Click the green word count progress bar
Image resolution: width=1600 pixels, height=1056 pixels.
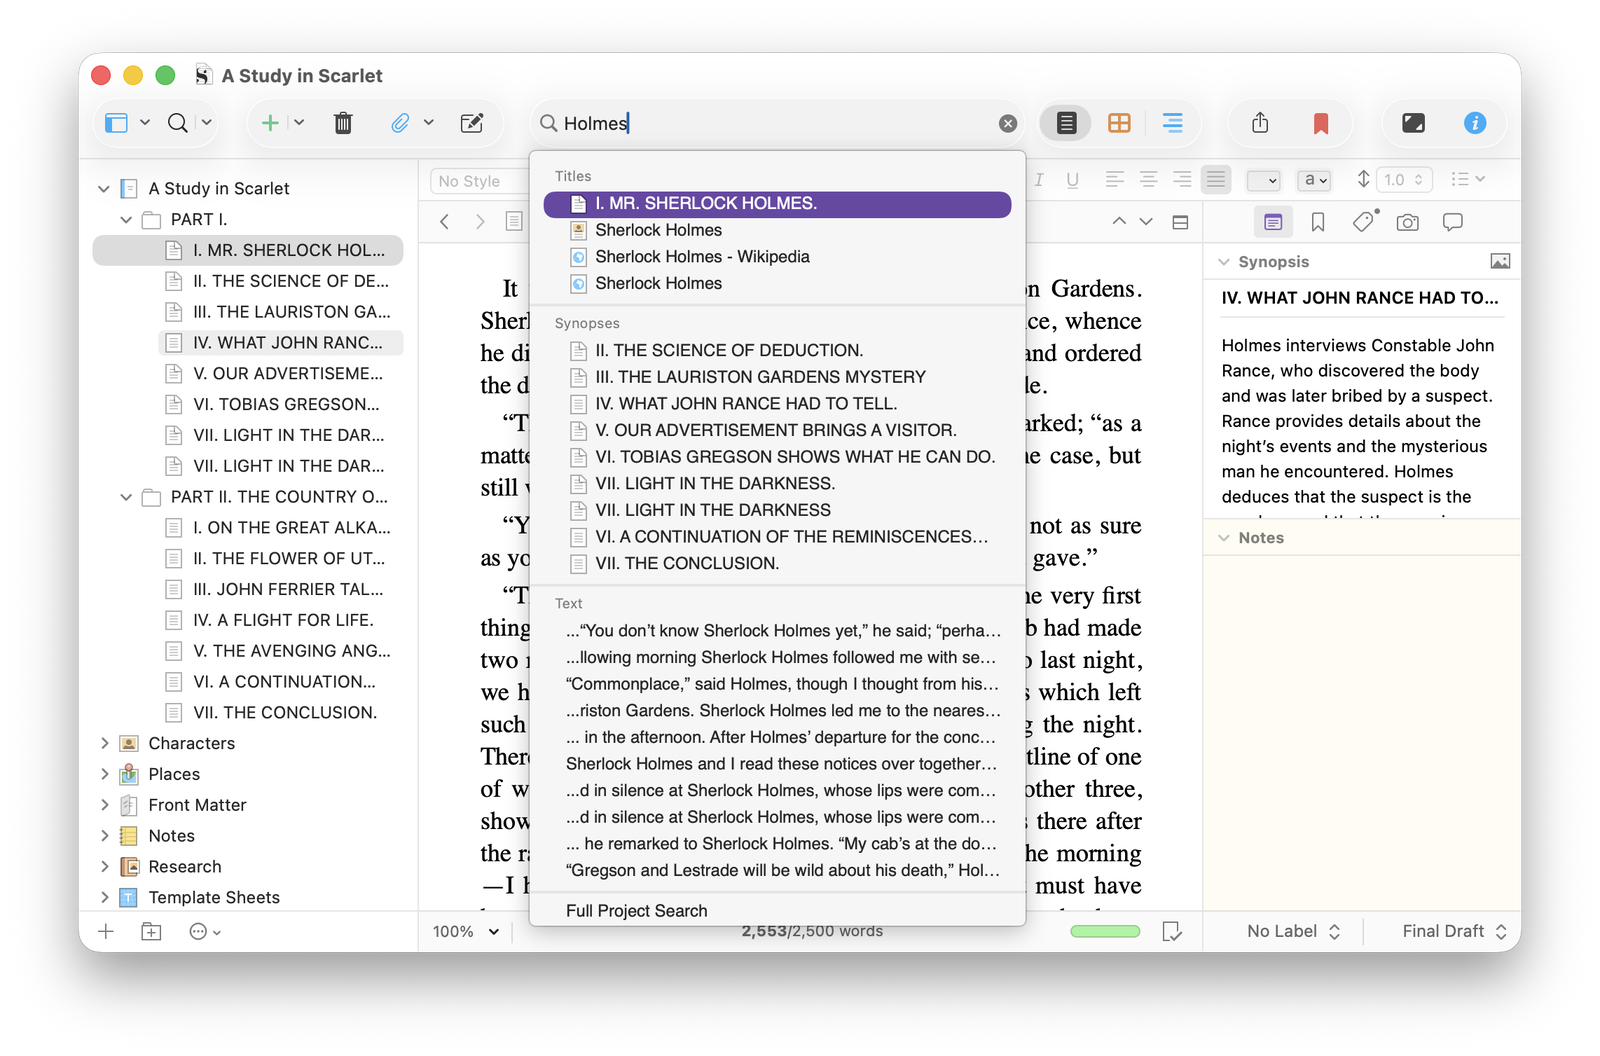(1104, 931)
